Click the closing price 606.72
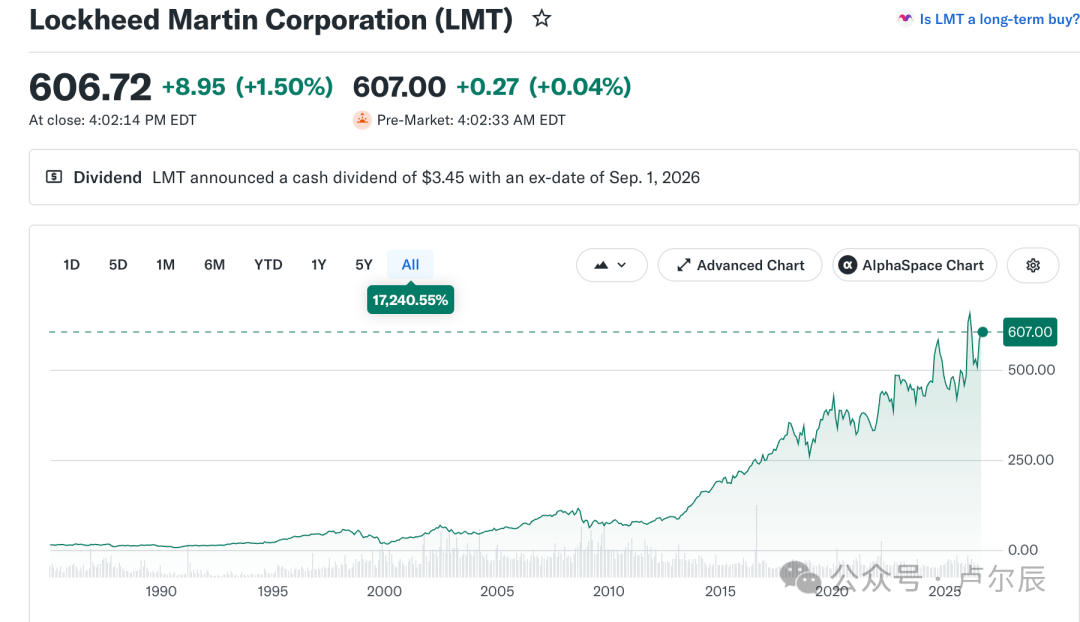Image resolution: width=1080 pixels, height=622 pixels. pos(90,87)
